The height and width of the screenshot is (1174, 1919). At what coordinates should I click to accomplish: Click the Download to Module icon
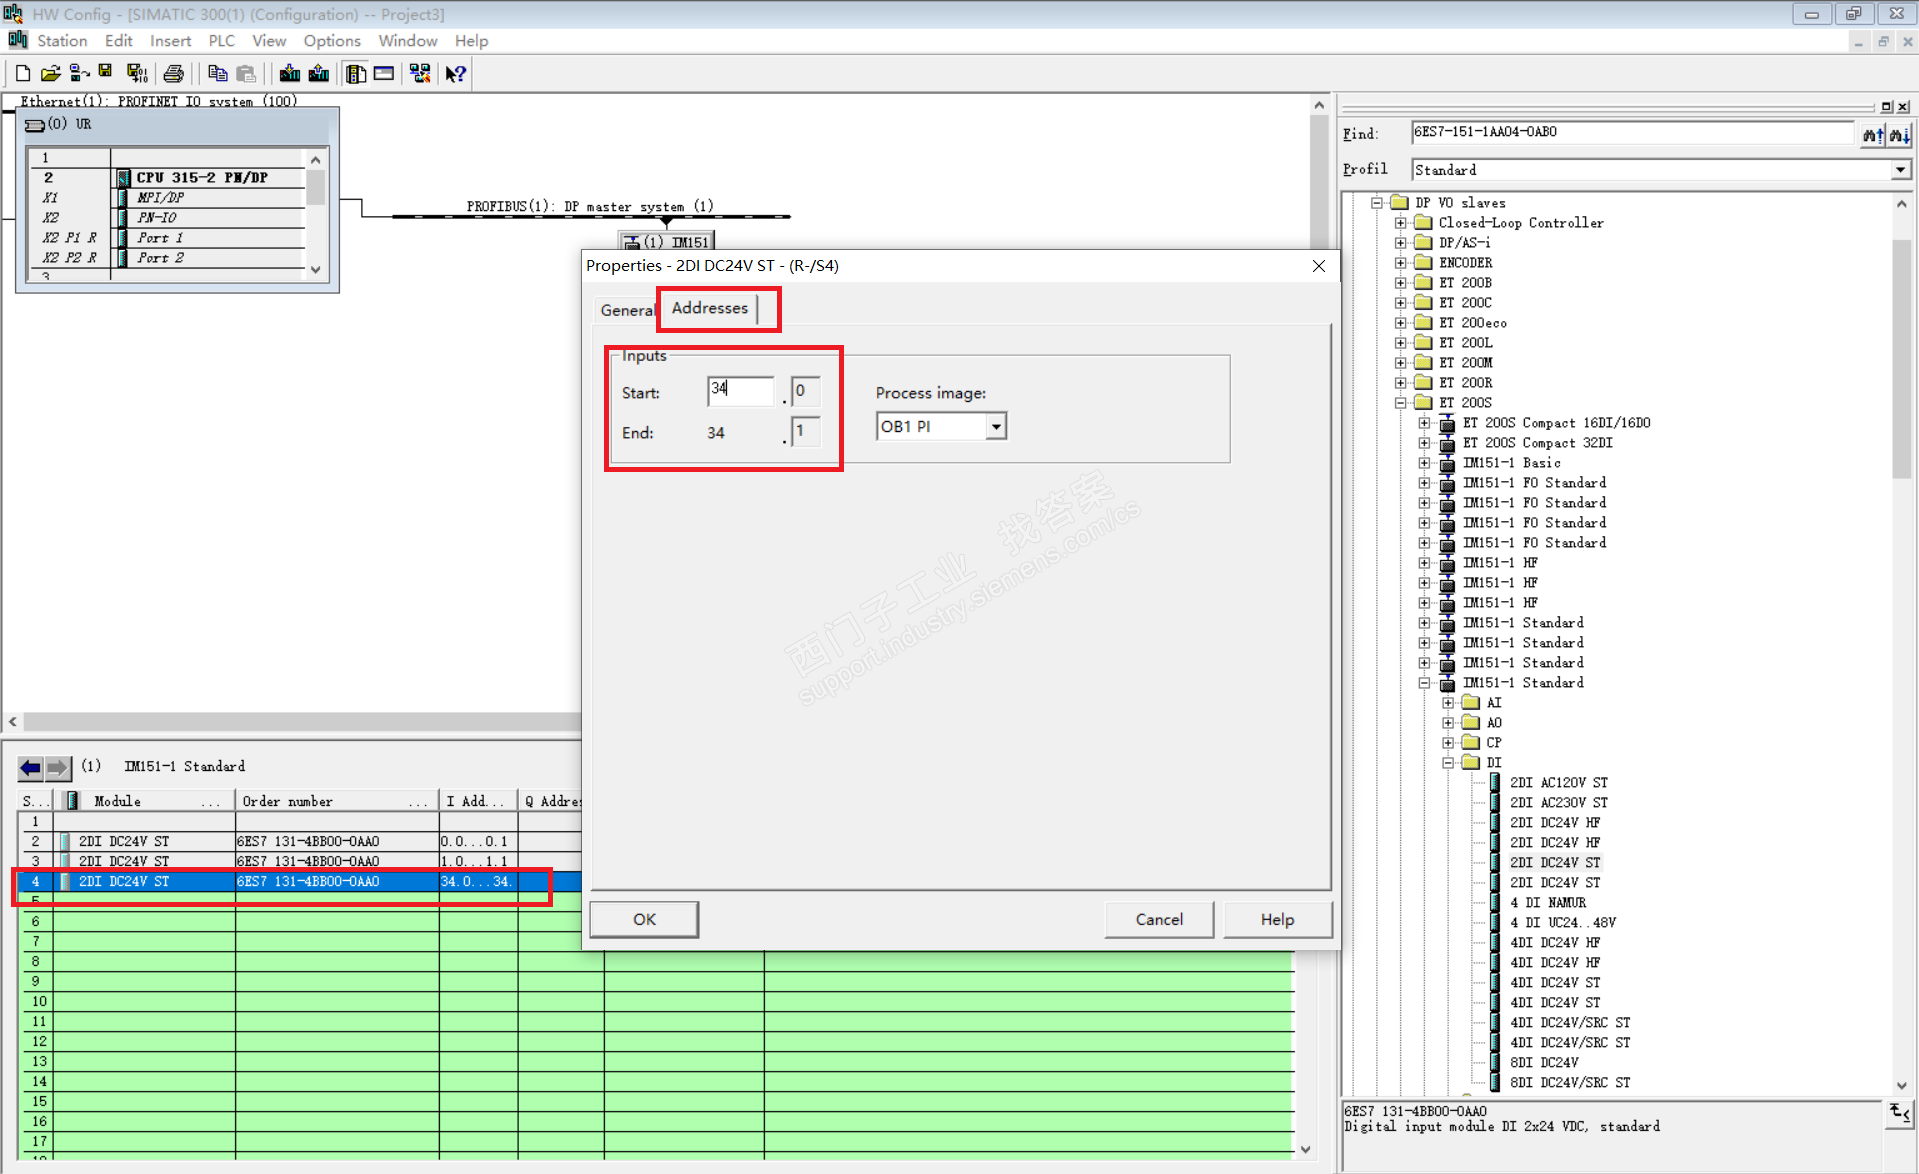tap(290, 73)
